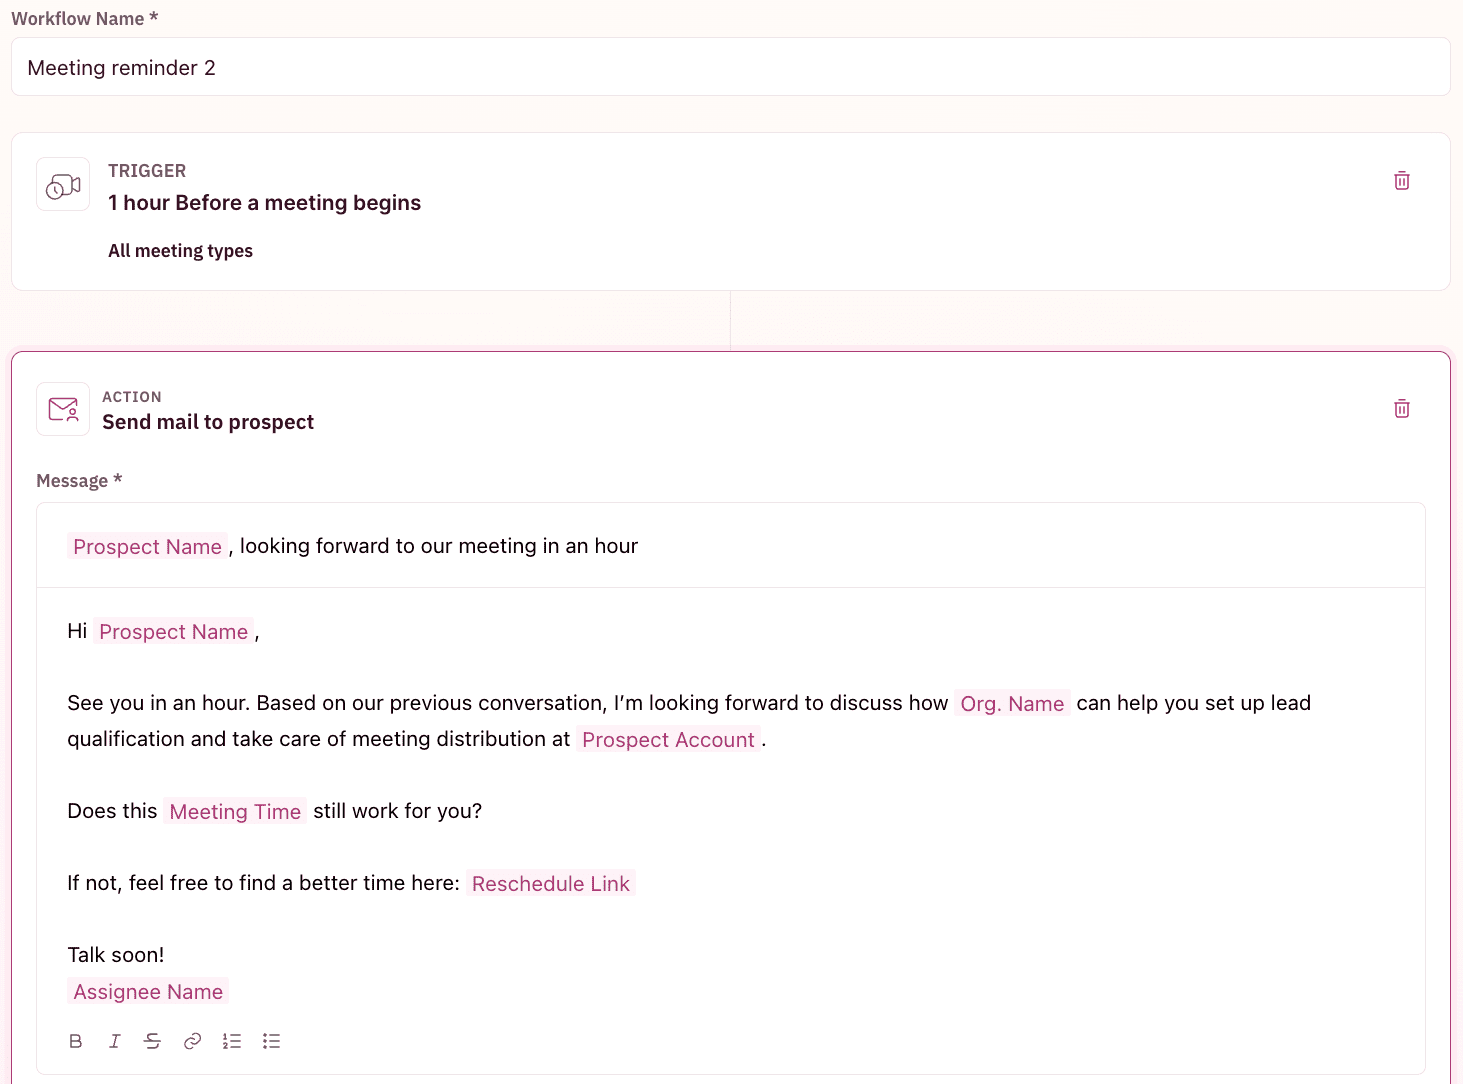Delete the trigger using its trash icon
The image size is (1463, 1084).
pyautogui.click(x=1401, y=180)
